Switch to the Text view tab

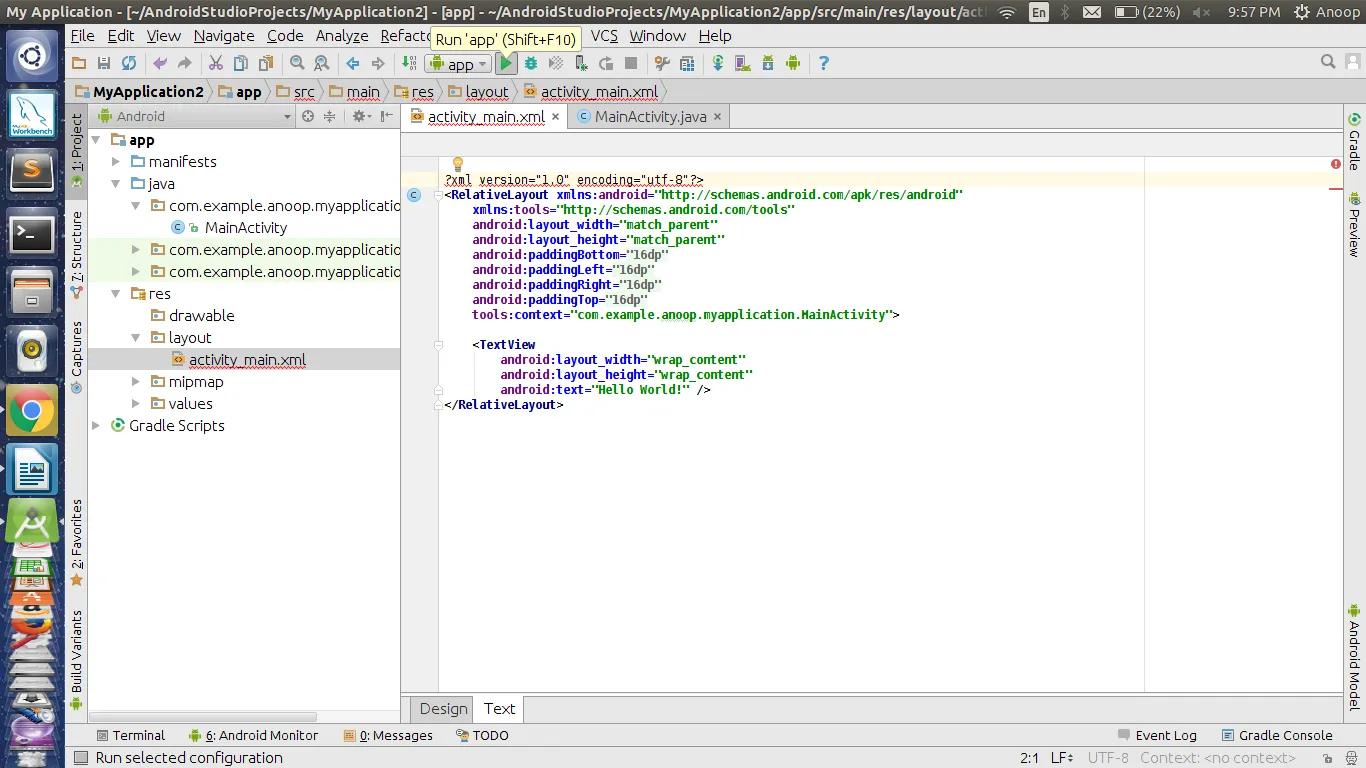click(499, 709)
